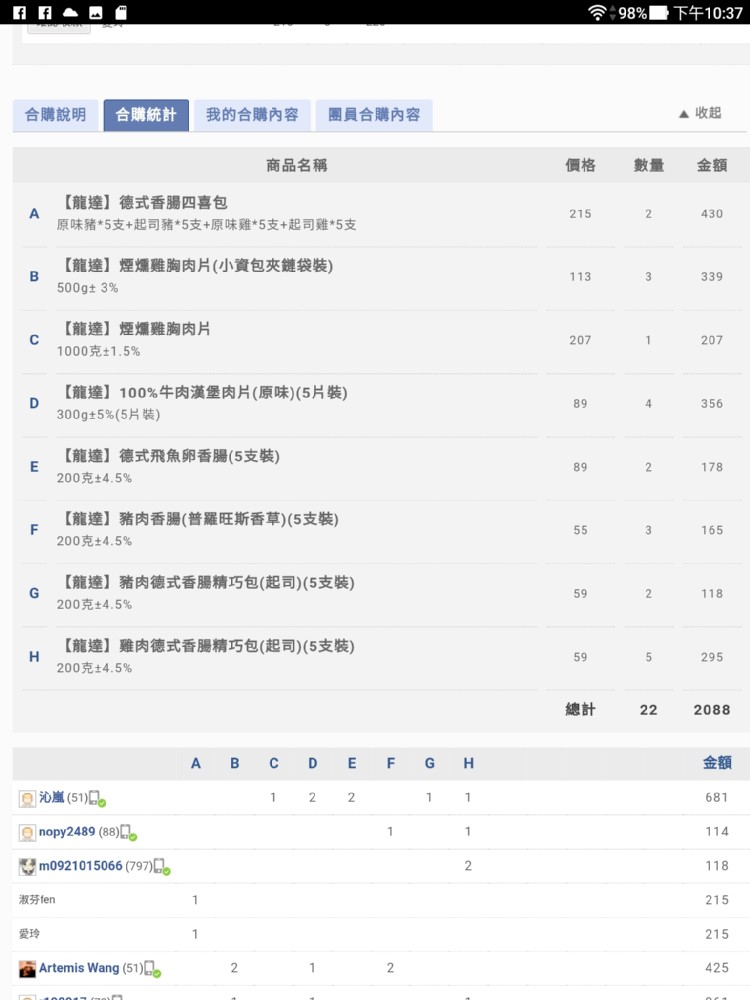Tap phone verified icon beside nopy2489

pyautogui.click(x=128, y=833)
